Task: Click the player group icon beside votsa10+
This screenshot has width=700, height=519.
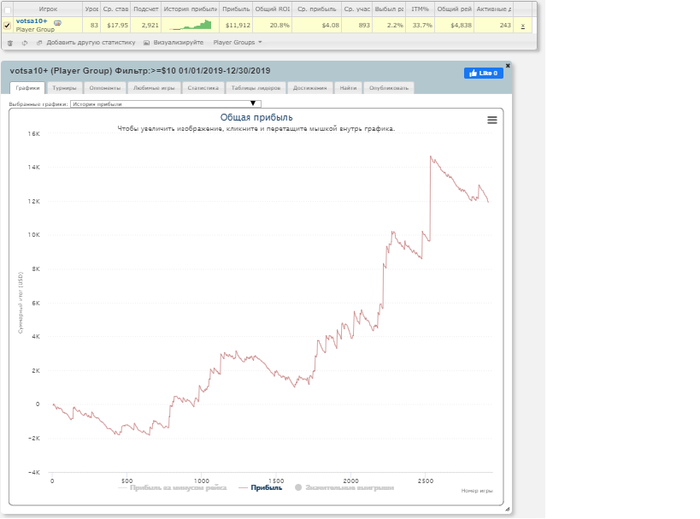Action: (x=58, y=22)
